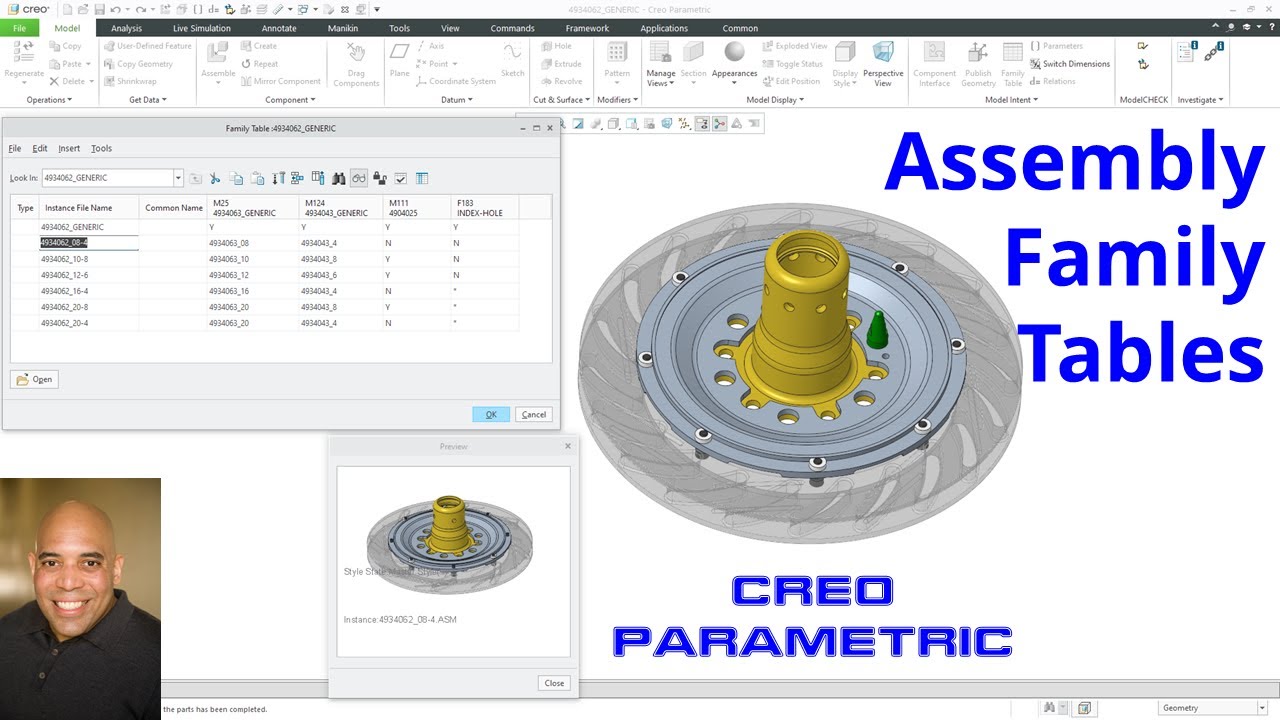1280x720 pixels.
Task: Open the Tools menu in Family Table
Action: point(101,148)
